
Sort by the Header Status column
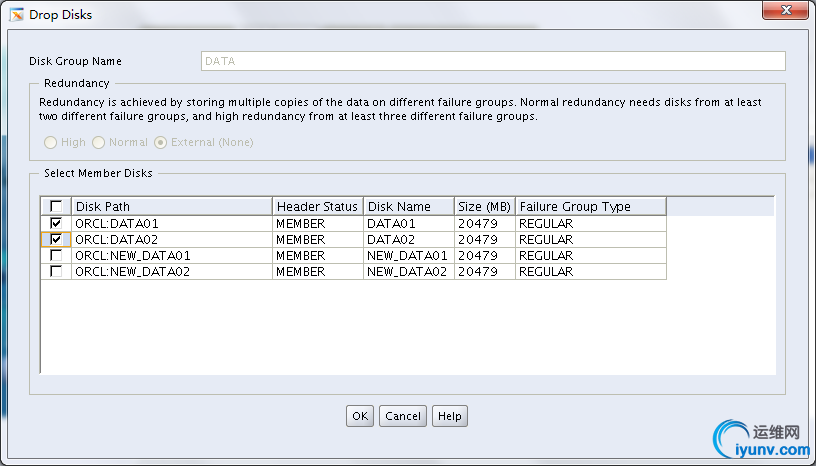click(317, 206)
